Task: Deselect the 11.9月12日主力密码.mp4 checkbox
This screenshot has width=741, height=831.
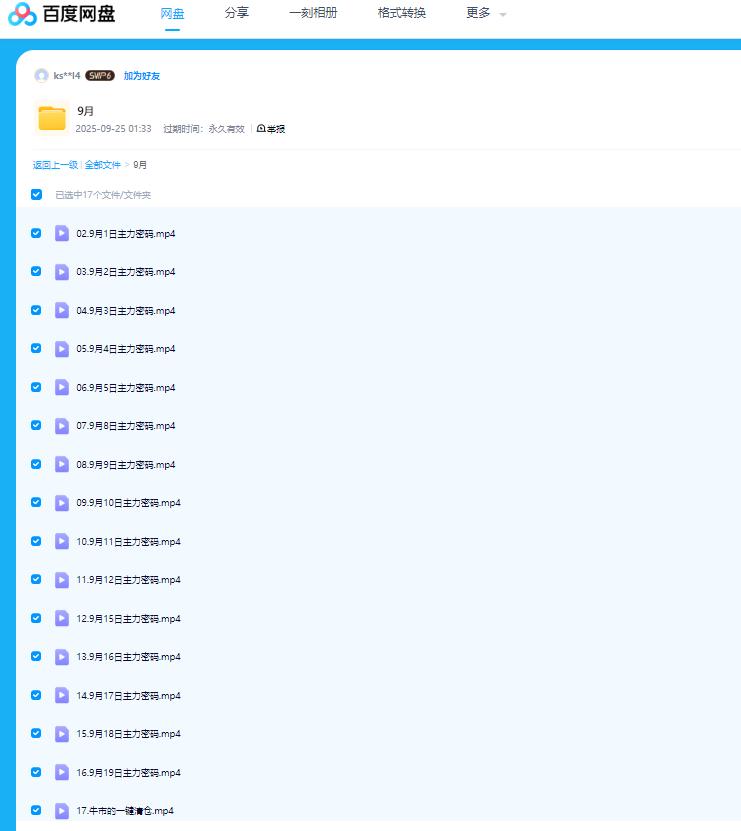Action: coord(36,580)
